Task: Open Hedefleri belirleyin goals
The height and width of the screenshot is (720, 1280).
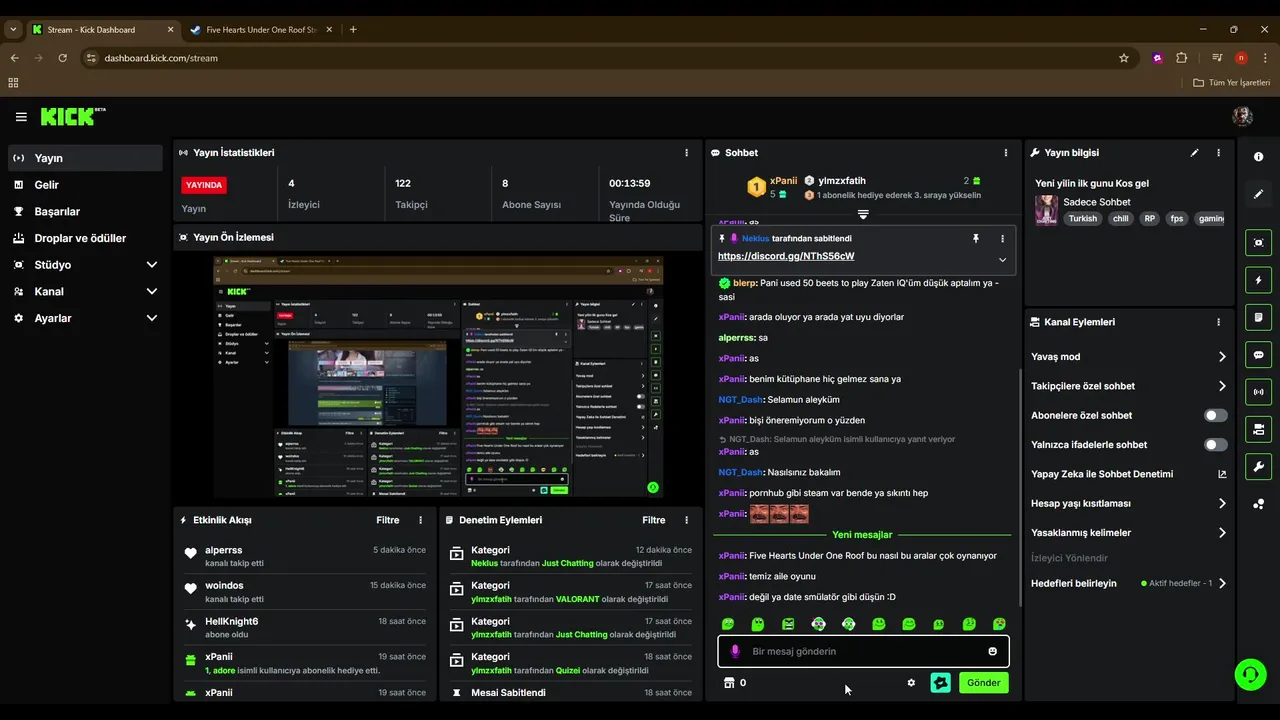Action: [x=1129, y=583]
